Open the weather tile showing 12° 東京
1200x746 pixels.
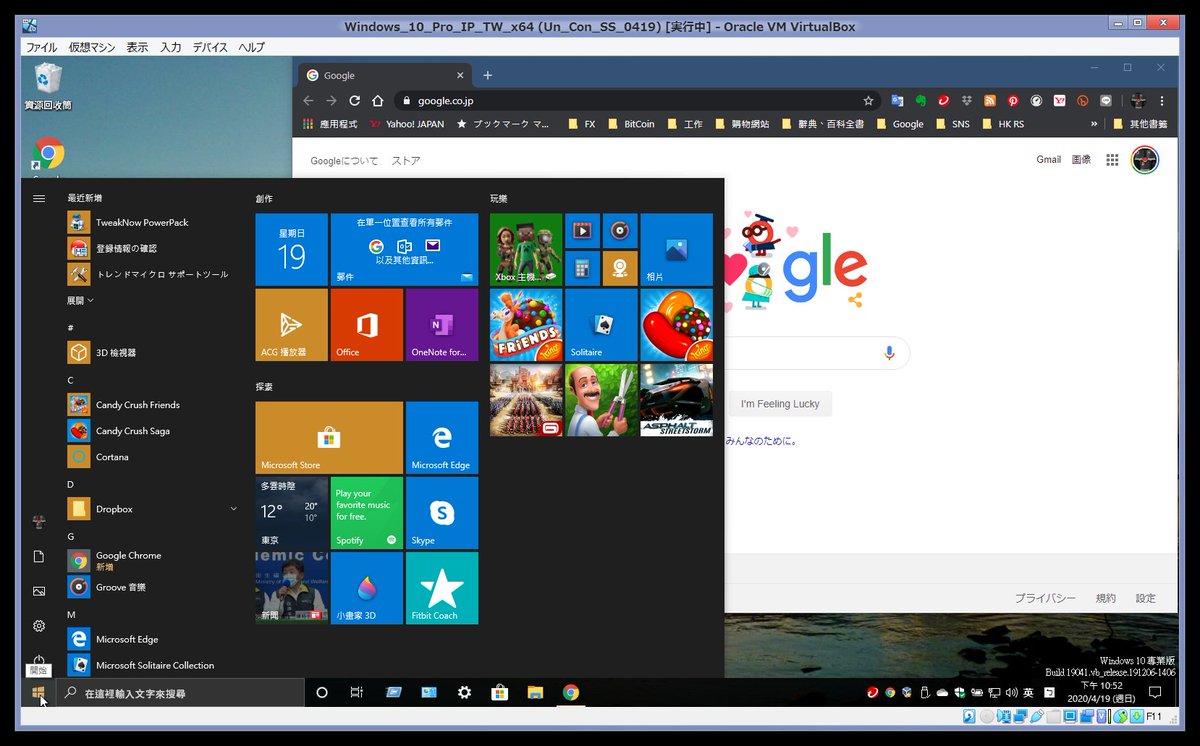pyautogui.click(x=291, y=513)
